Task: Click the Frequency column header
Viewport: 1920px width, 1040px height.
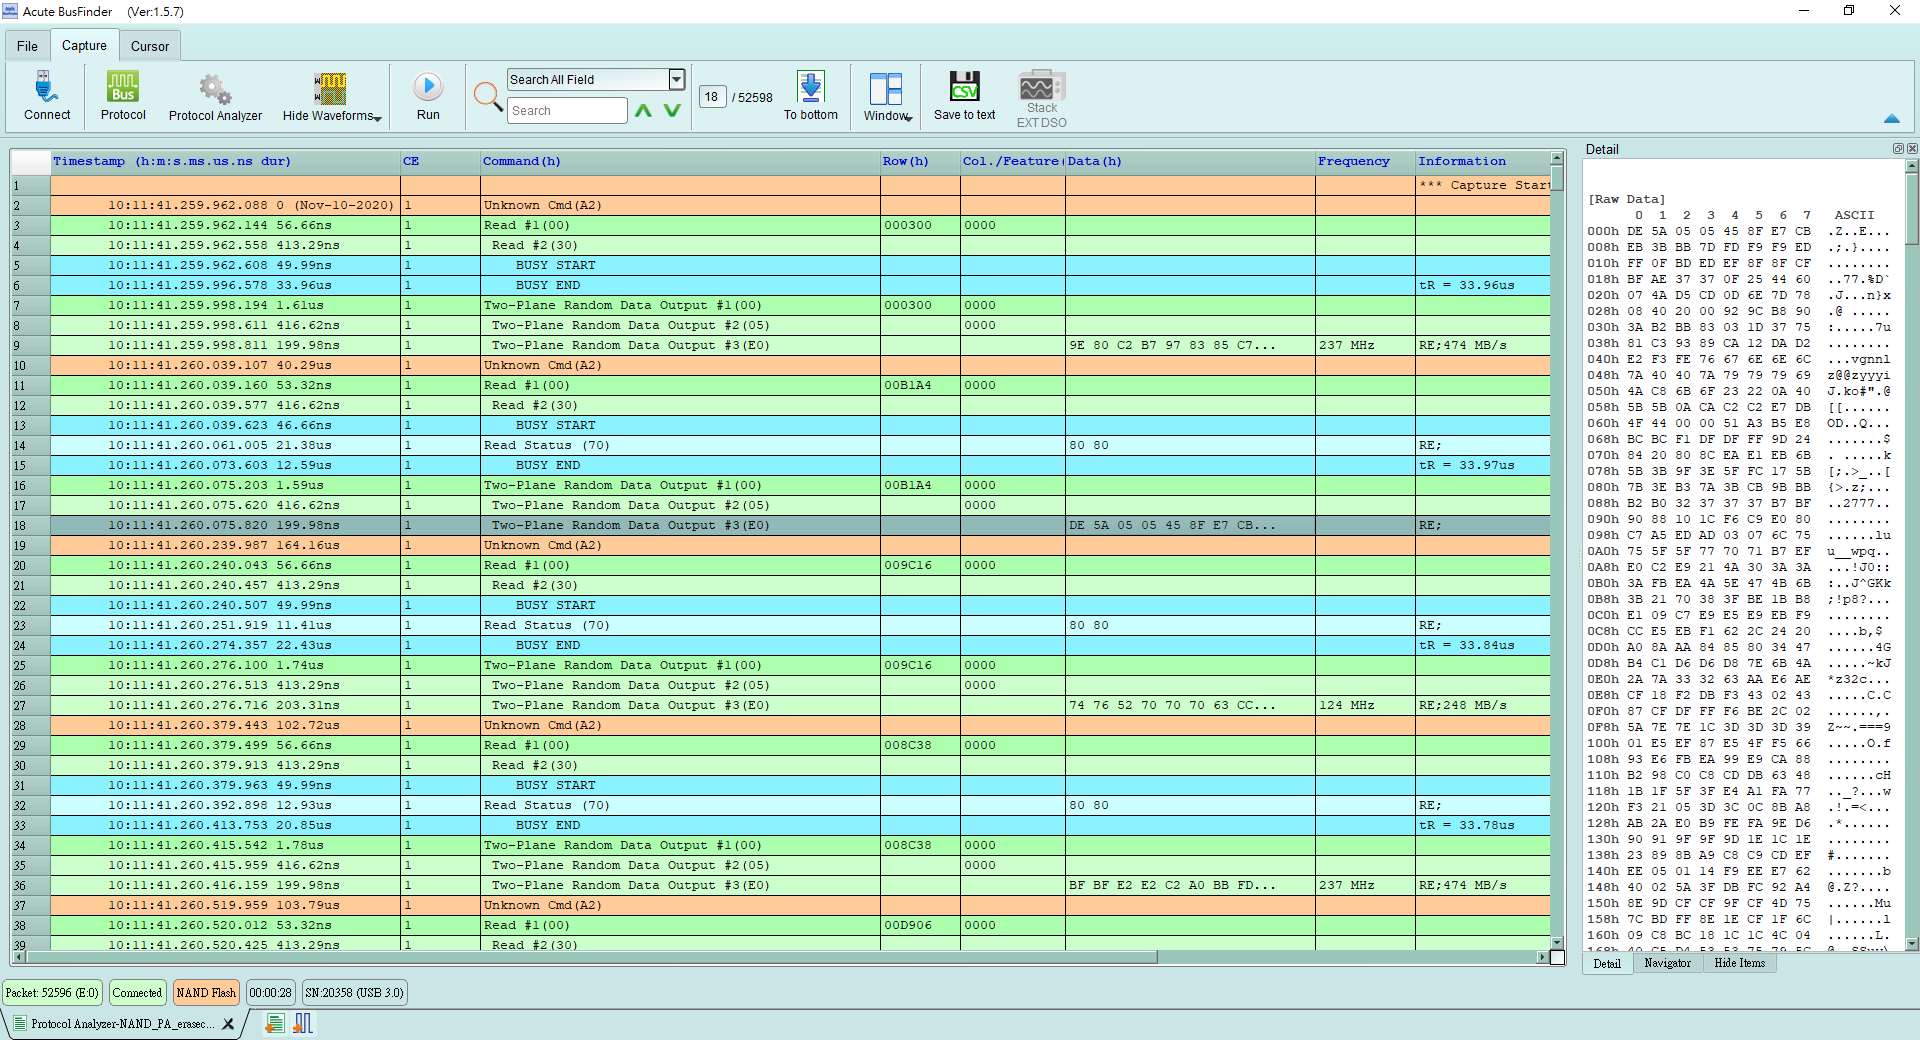Action: [1365, 161]
